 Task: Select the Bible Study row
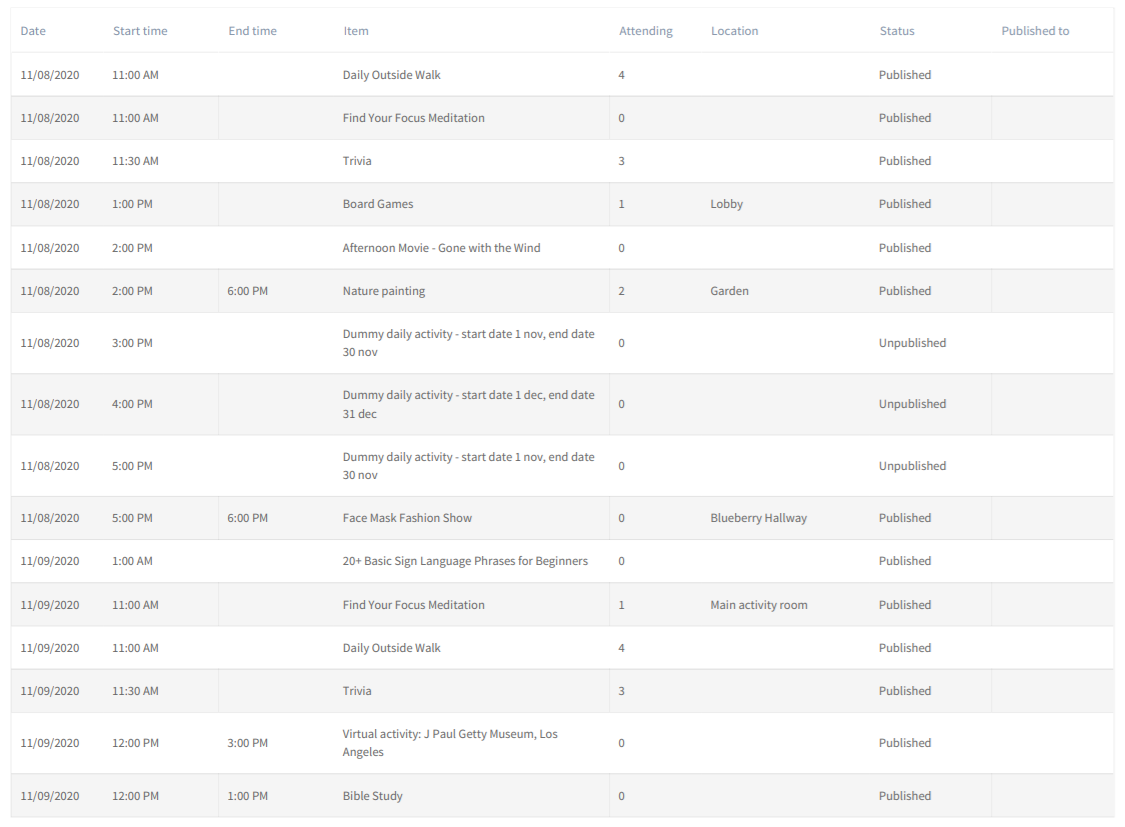(372, 796)
